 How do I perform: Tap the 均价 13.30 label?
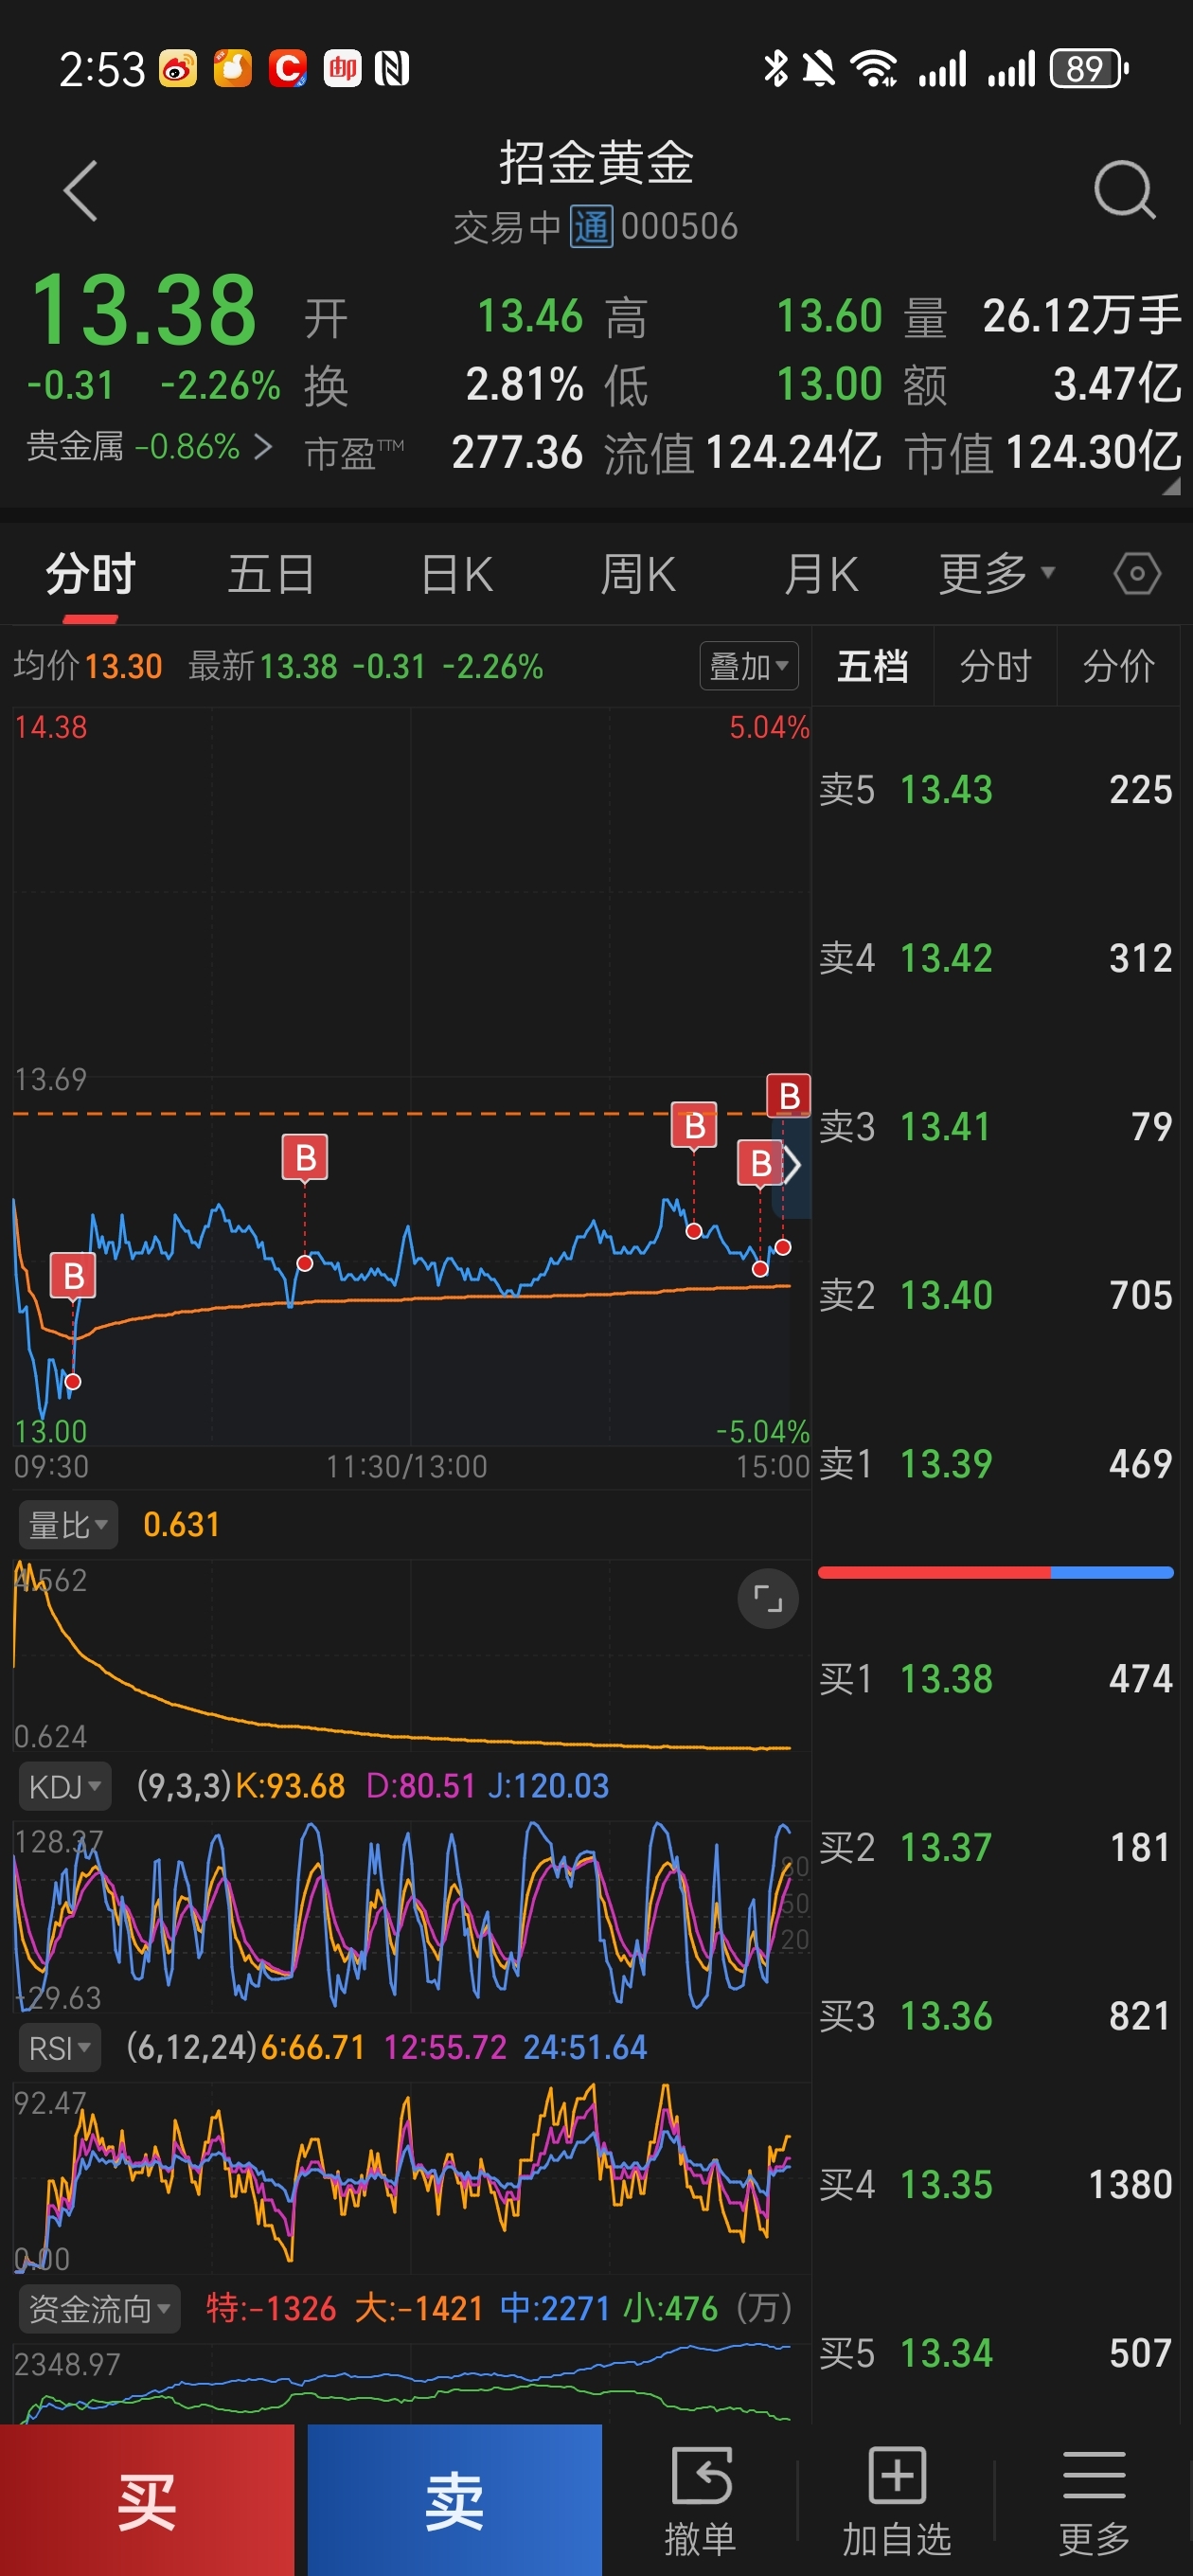(x=88, y=666)
